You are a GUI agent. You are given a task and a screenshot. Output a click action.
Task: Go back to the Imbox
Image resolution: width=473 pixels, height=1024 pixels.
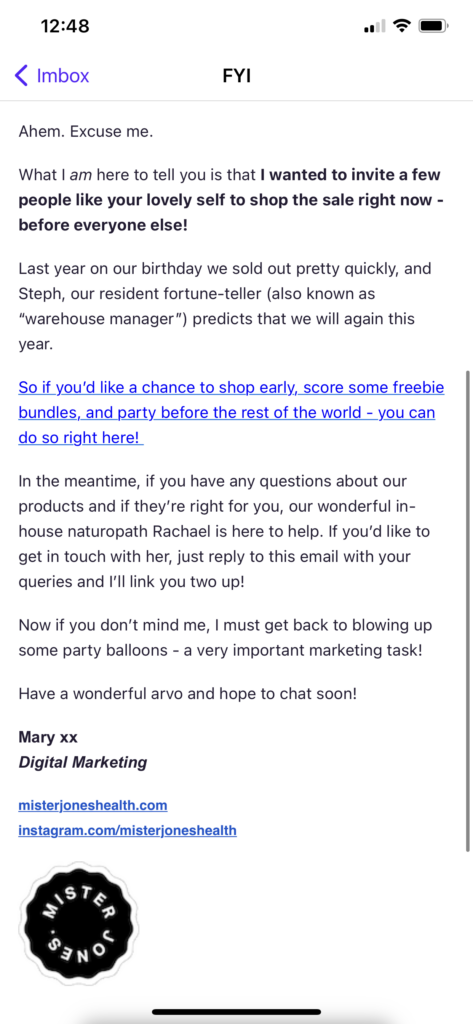point(52,75)
